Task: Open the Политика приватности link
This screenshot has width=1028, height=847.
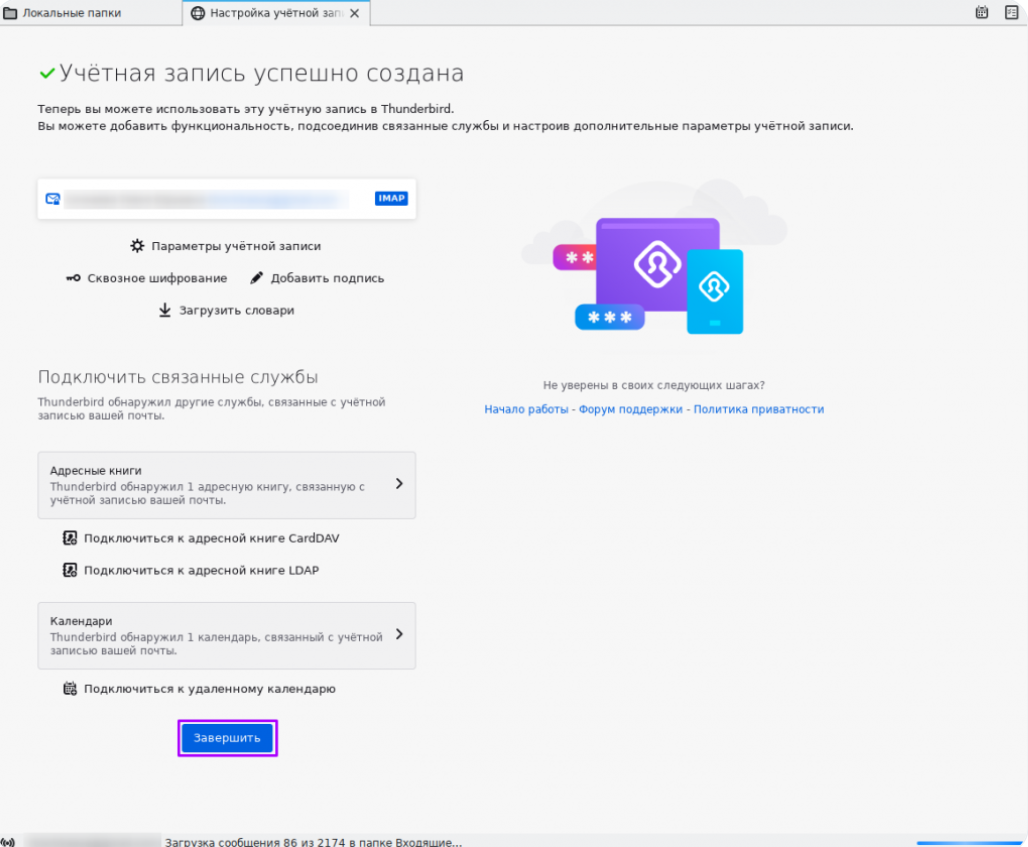Action: pos(758,409)
